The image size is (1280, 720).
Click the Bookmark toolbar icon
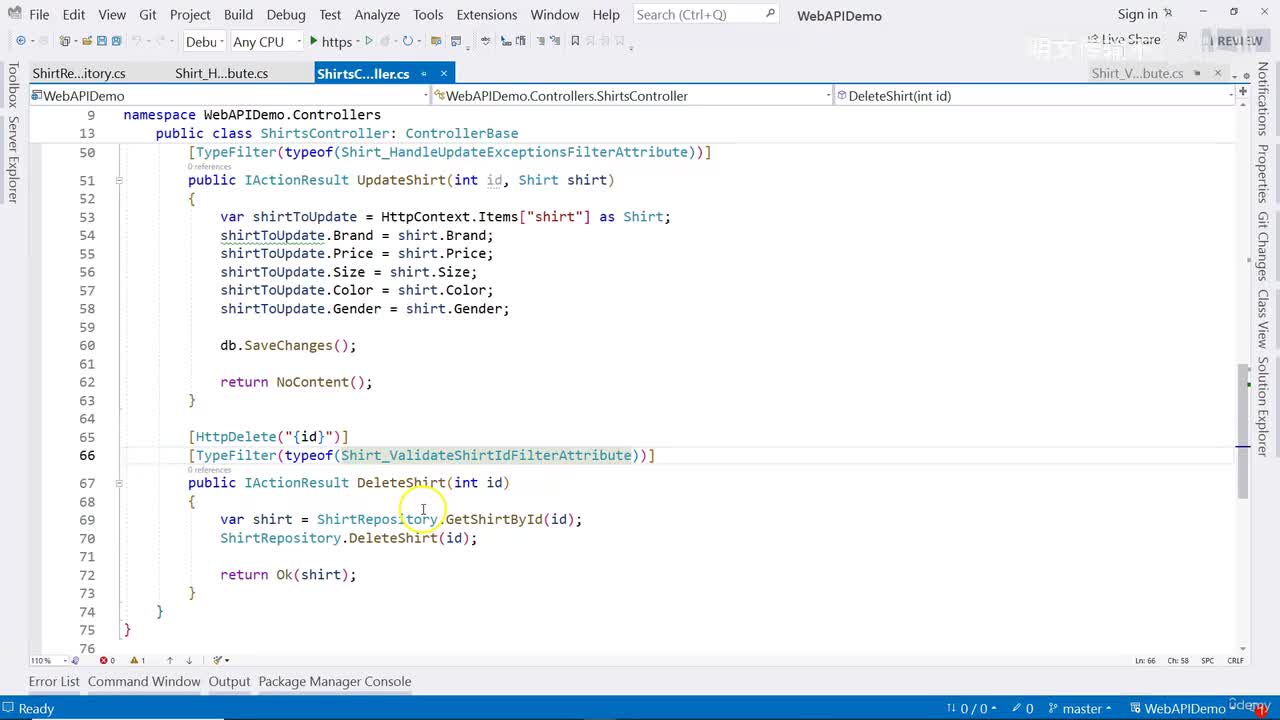click(x=575, y=41)
